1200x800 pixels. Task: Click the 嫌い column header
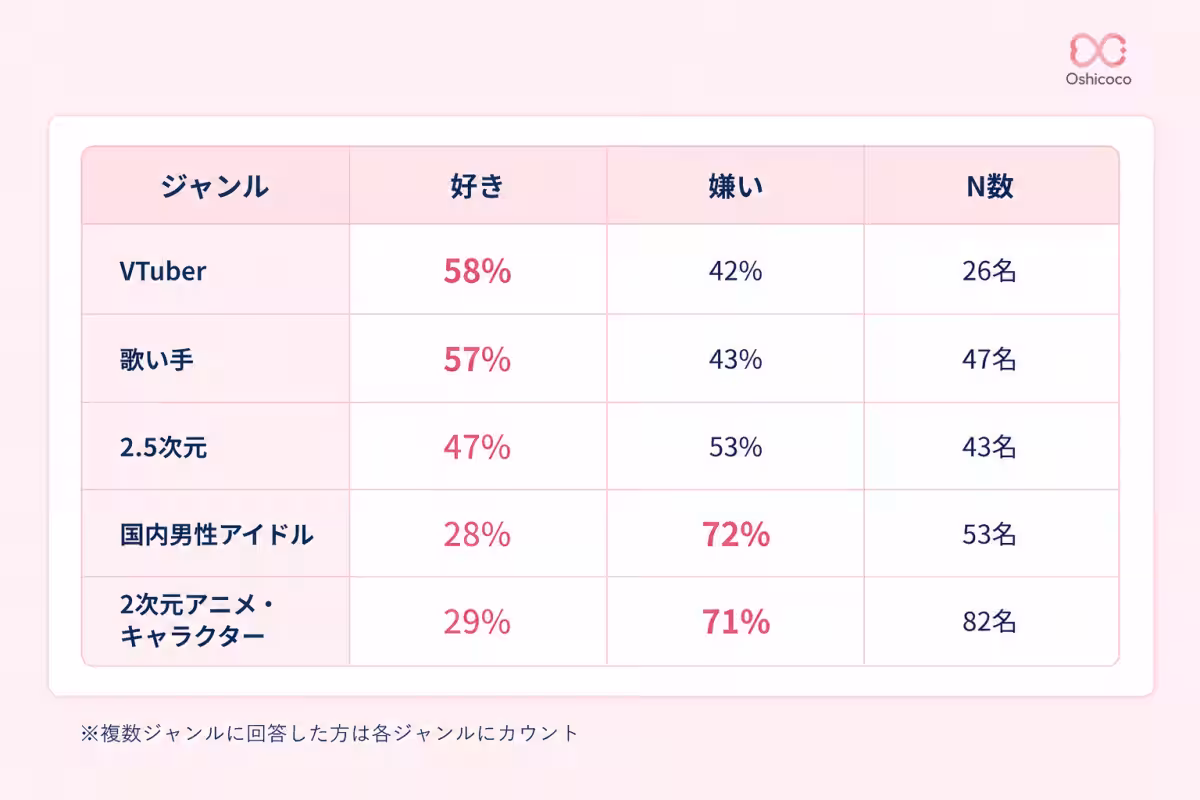pos(735,186)
